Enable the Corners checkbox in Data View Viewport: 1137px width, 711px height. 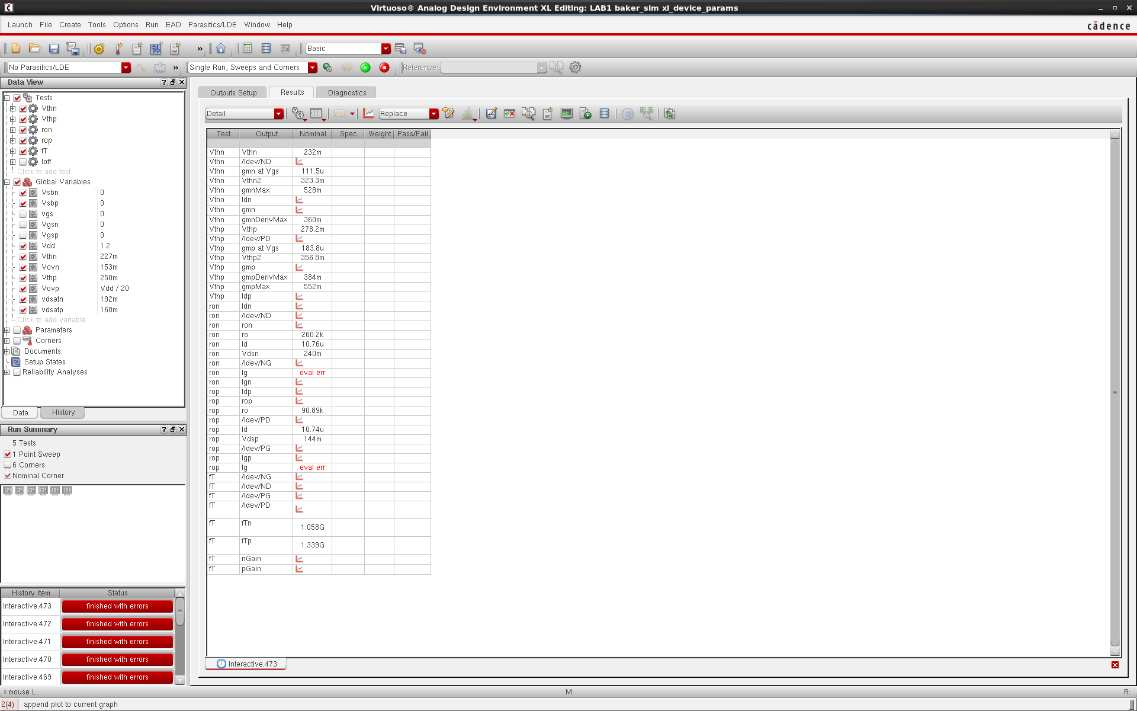[x=17, y=341]
